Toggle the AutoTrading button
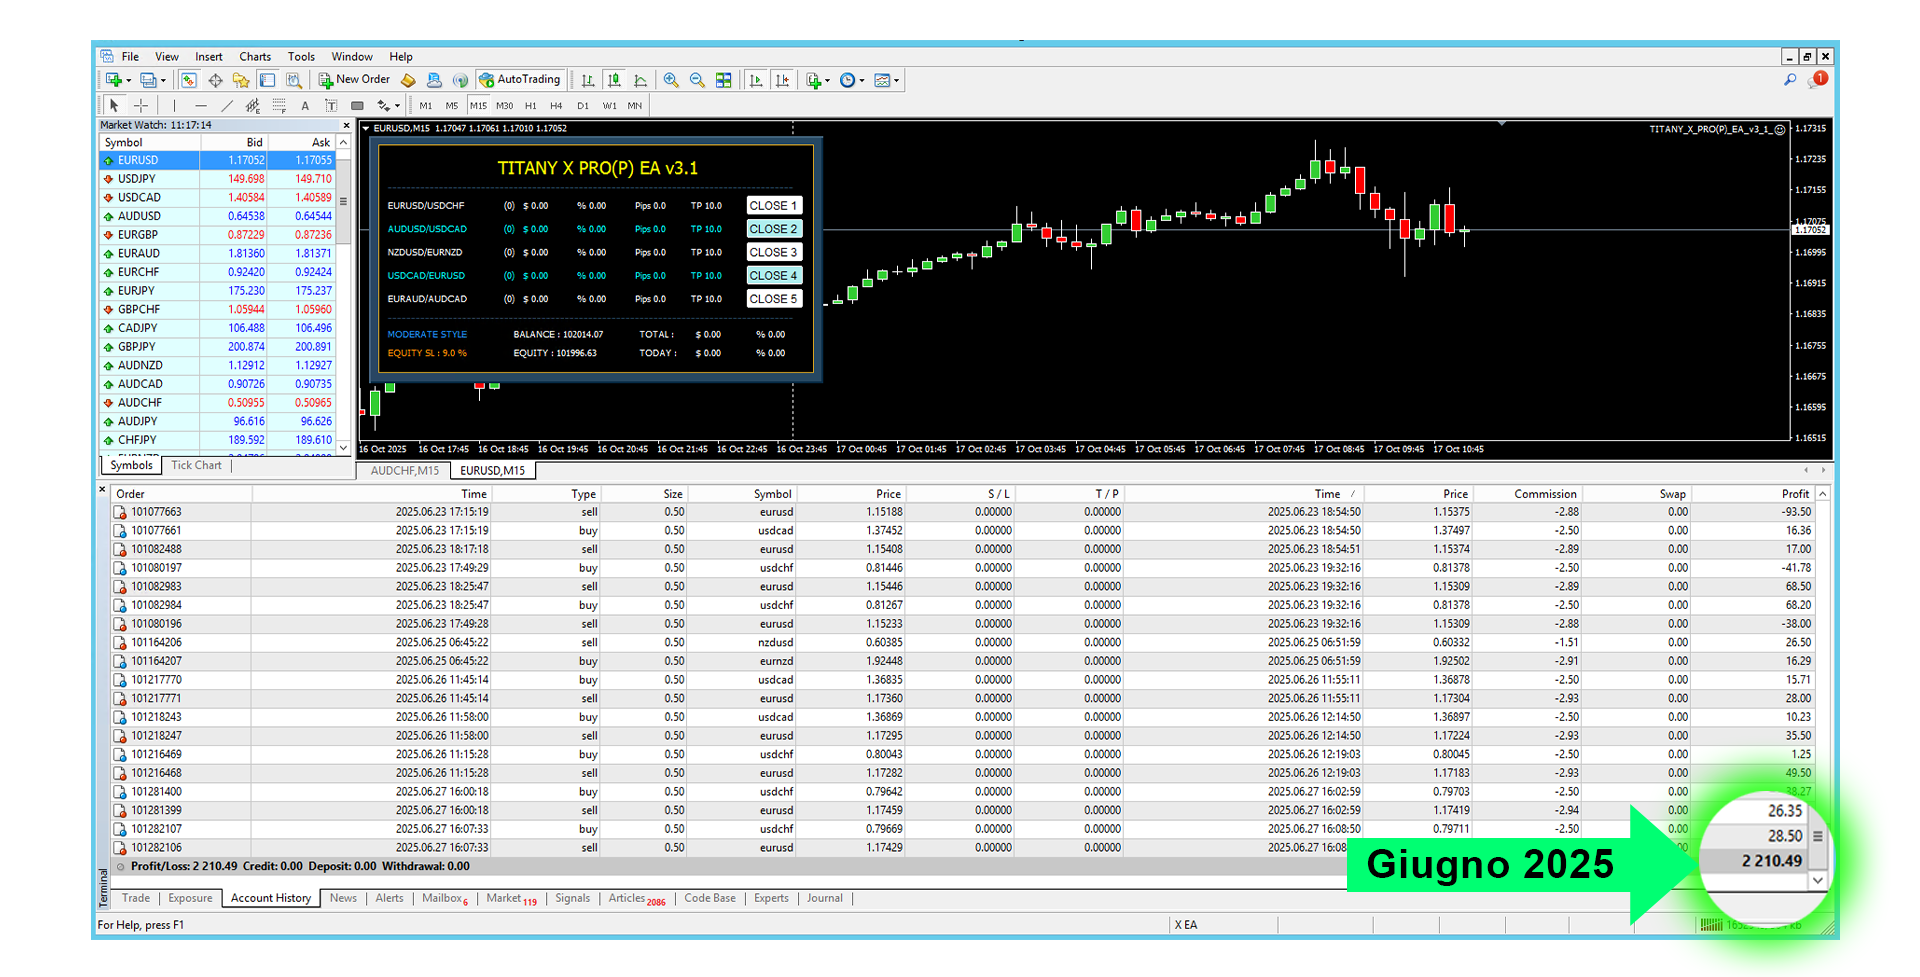The height and width of the screenshot is (977, 1920). (x=520, y=80)
